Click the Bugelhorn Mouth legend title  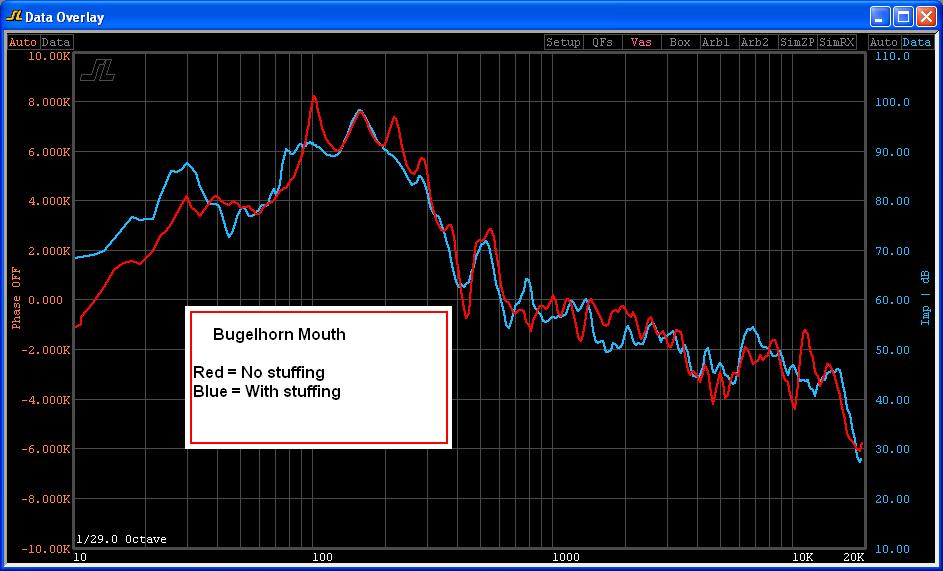279,335
